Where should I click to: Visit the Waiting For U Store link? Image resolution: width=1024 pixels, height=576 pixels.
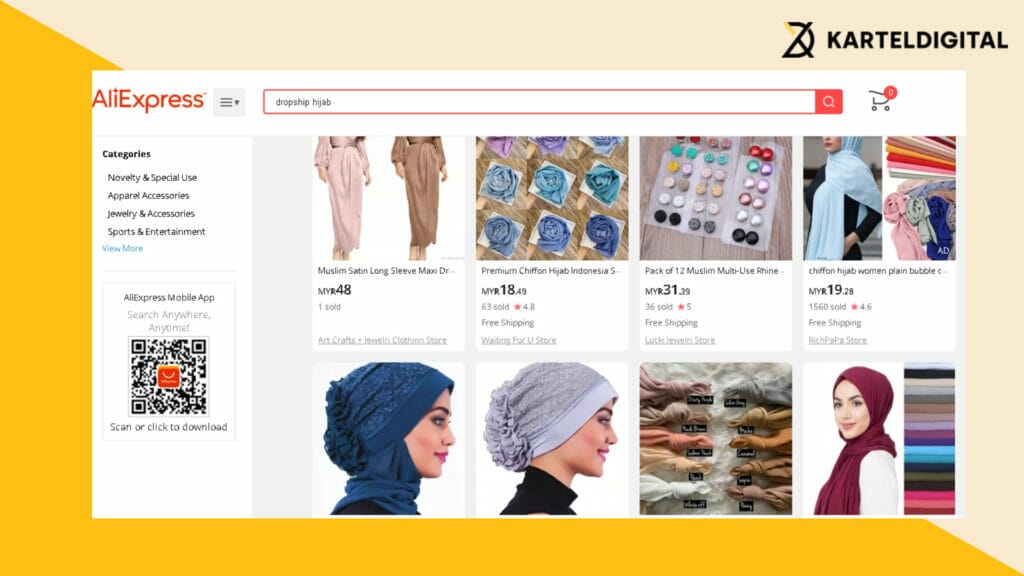[x=519, y=340]
